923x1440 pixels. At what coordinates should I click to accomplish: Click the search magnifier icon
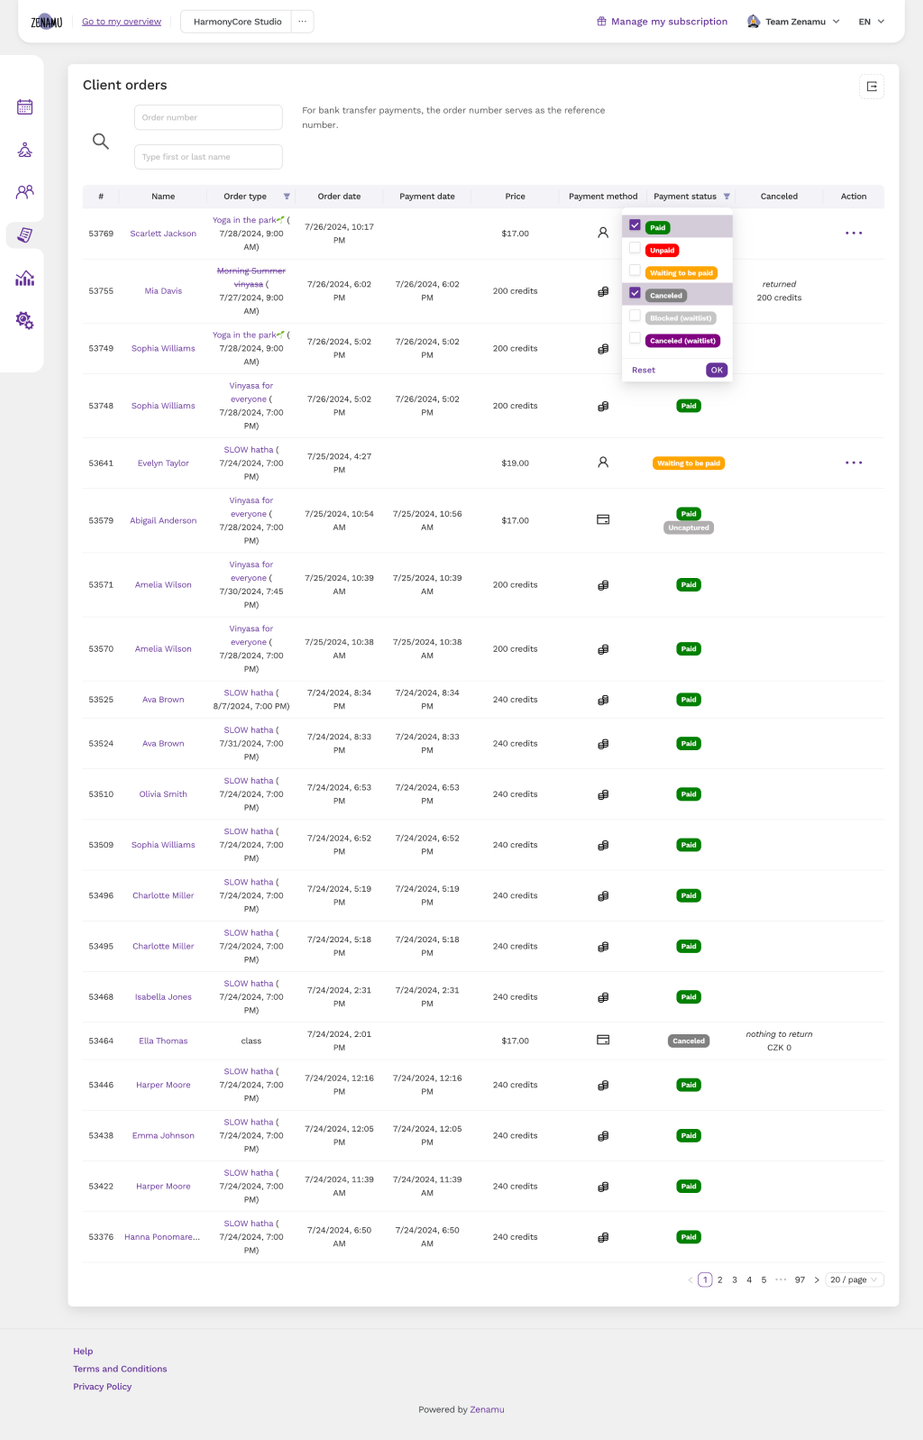pyautogui.click(x=101, y=141)
